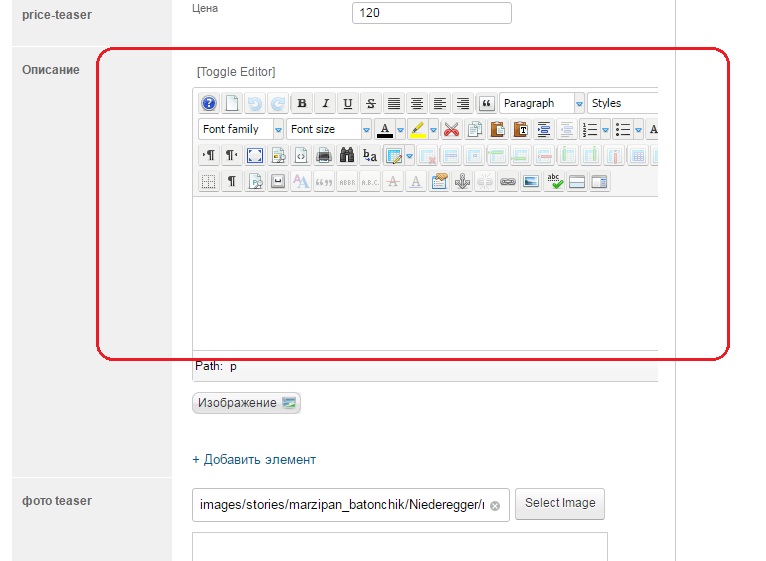Viewport: 766px width, 561px height.
Task: Click the Help icon in editor toolbar
Action: pyautogui.click(x=209, y=103)
